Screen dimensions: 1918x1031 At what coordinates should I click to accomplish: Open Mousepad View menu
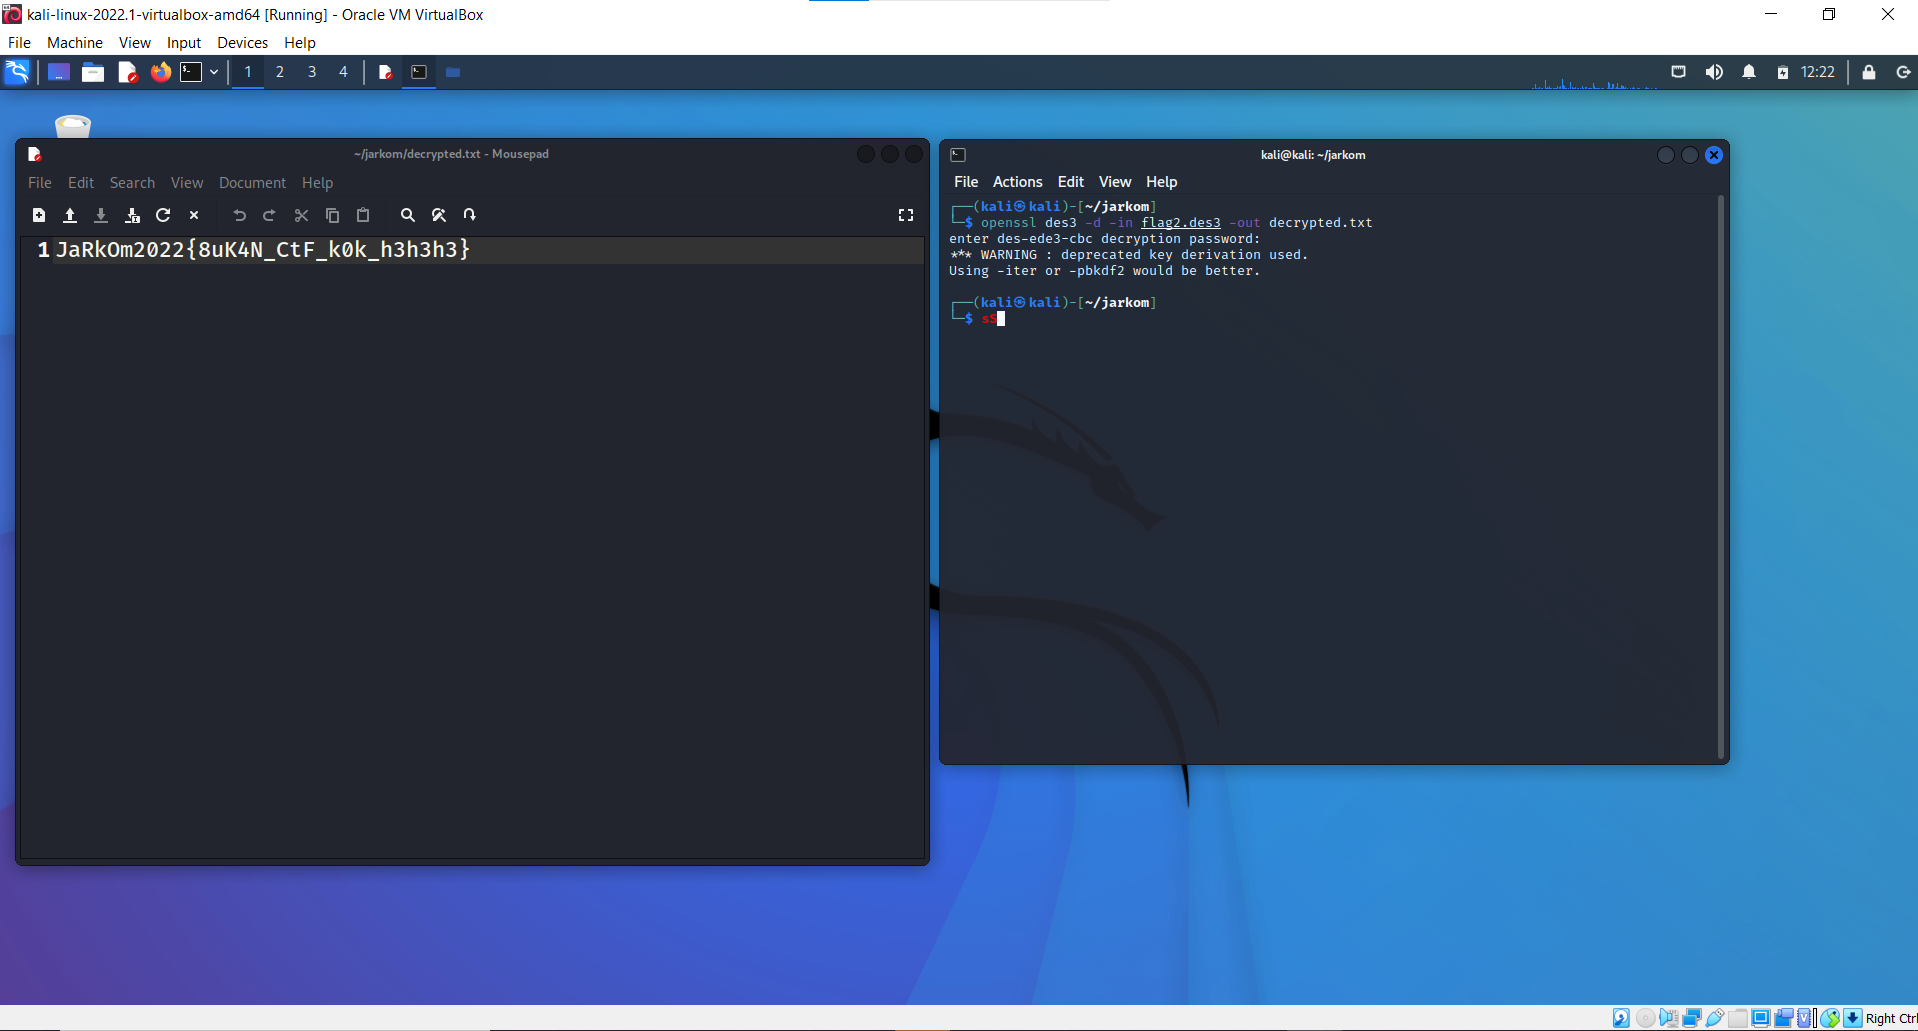tap(187, 183)
